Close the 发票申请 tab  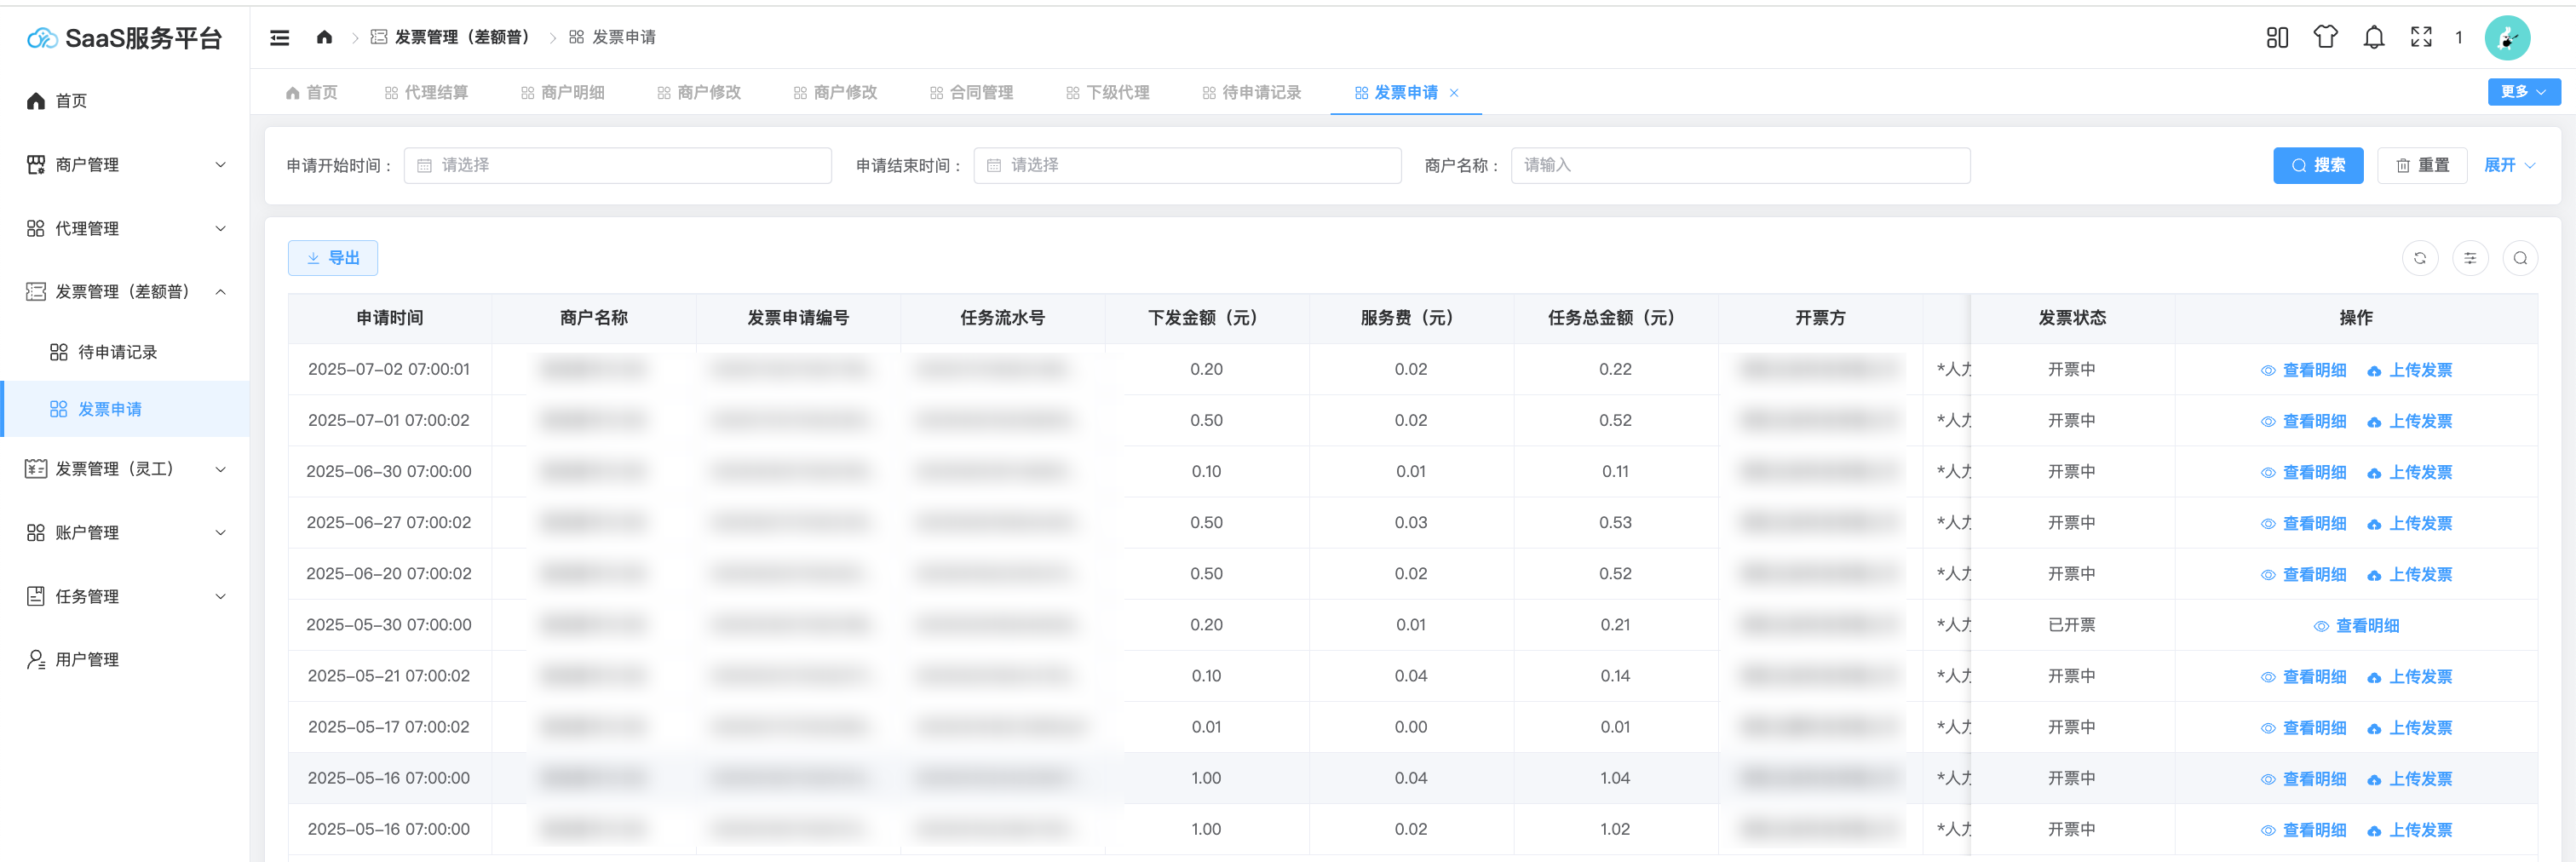click(x=1454, y=93)
